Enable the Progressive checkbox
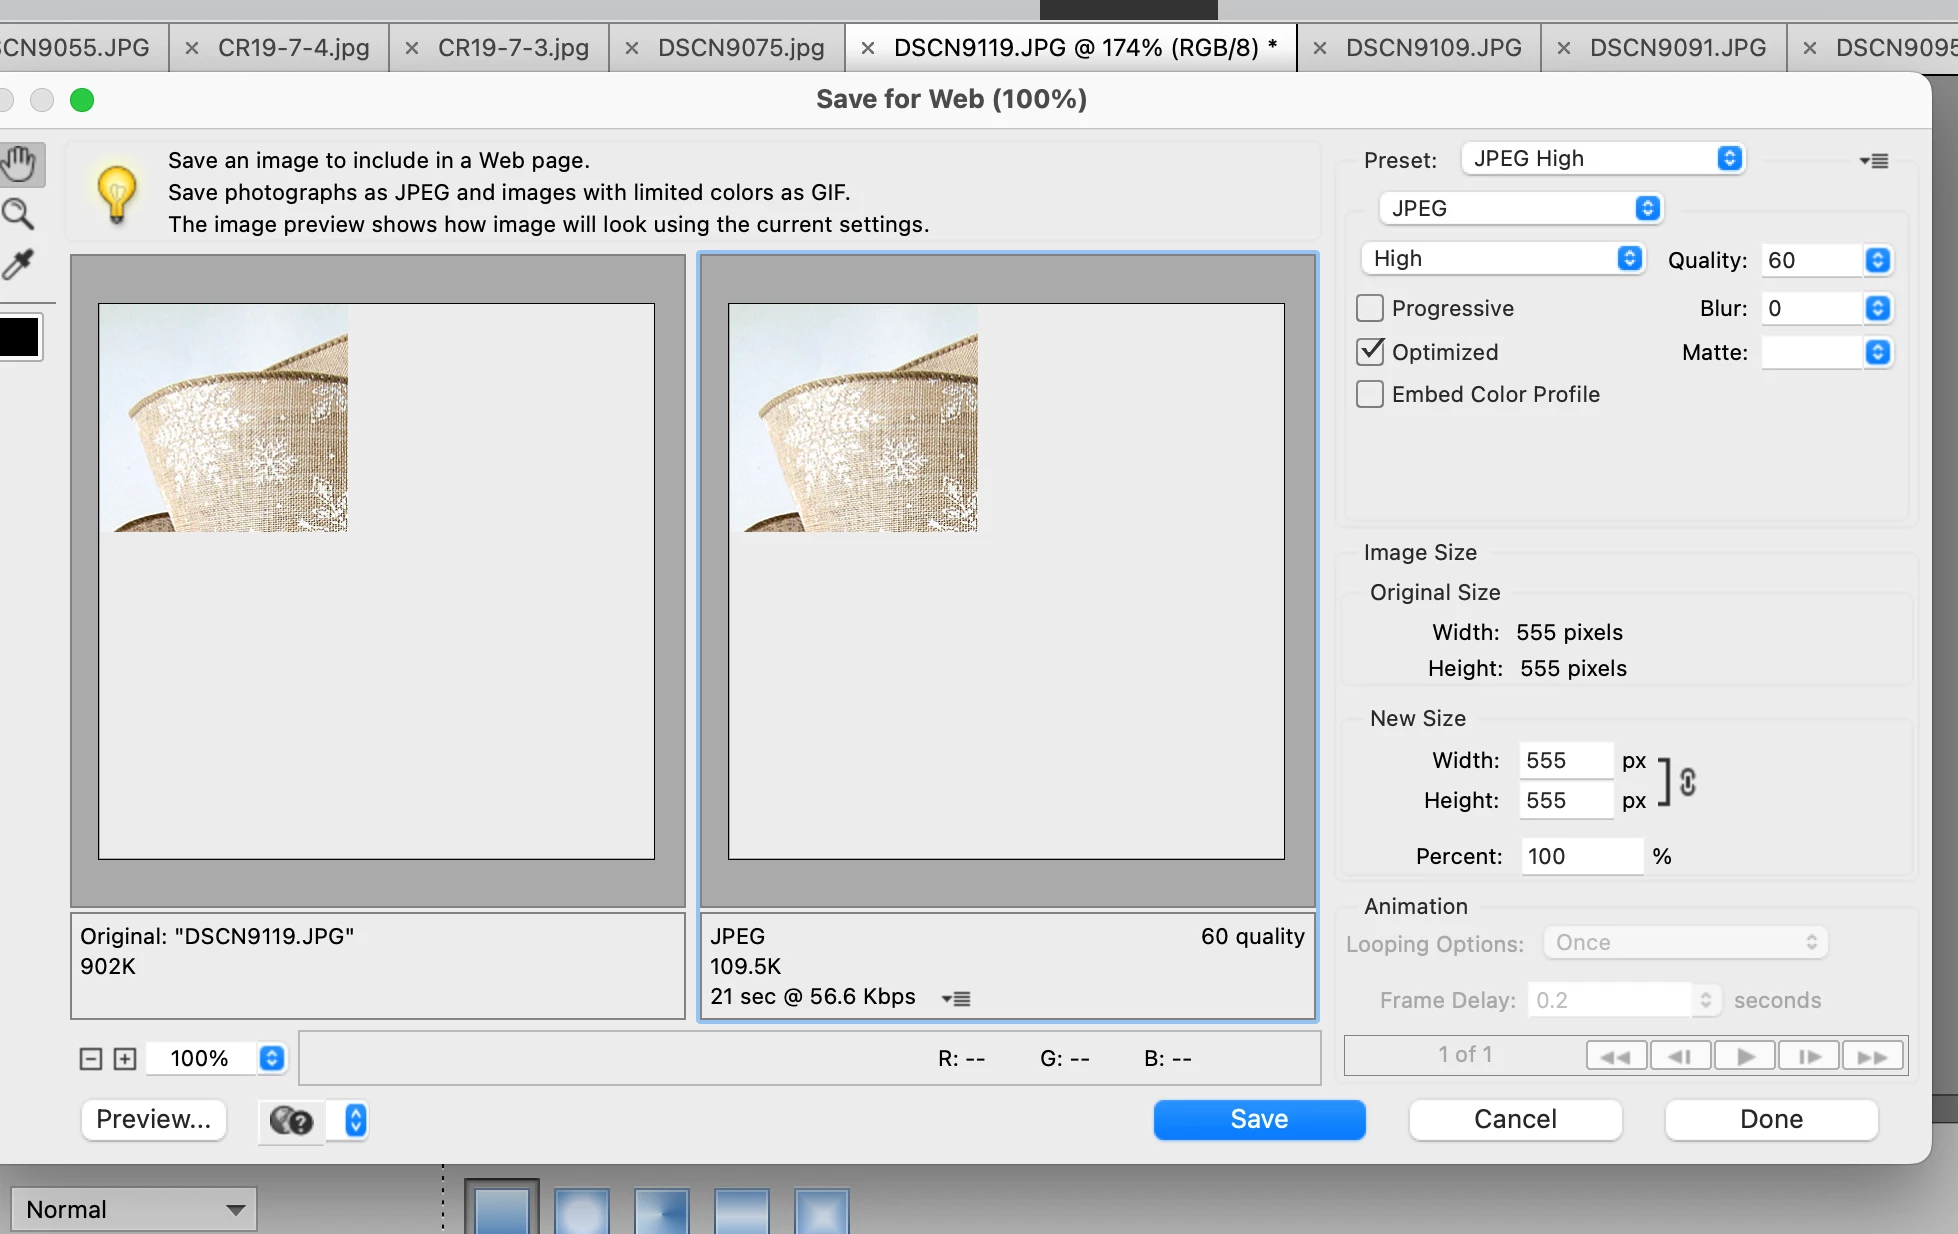This screenshot has height=1234, width=1958. pyautogui.click(x=1370, y=308)
